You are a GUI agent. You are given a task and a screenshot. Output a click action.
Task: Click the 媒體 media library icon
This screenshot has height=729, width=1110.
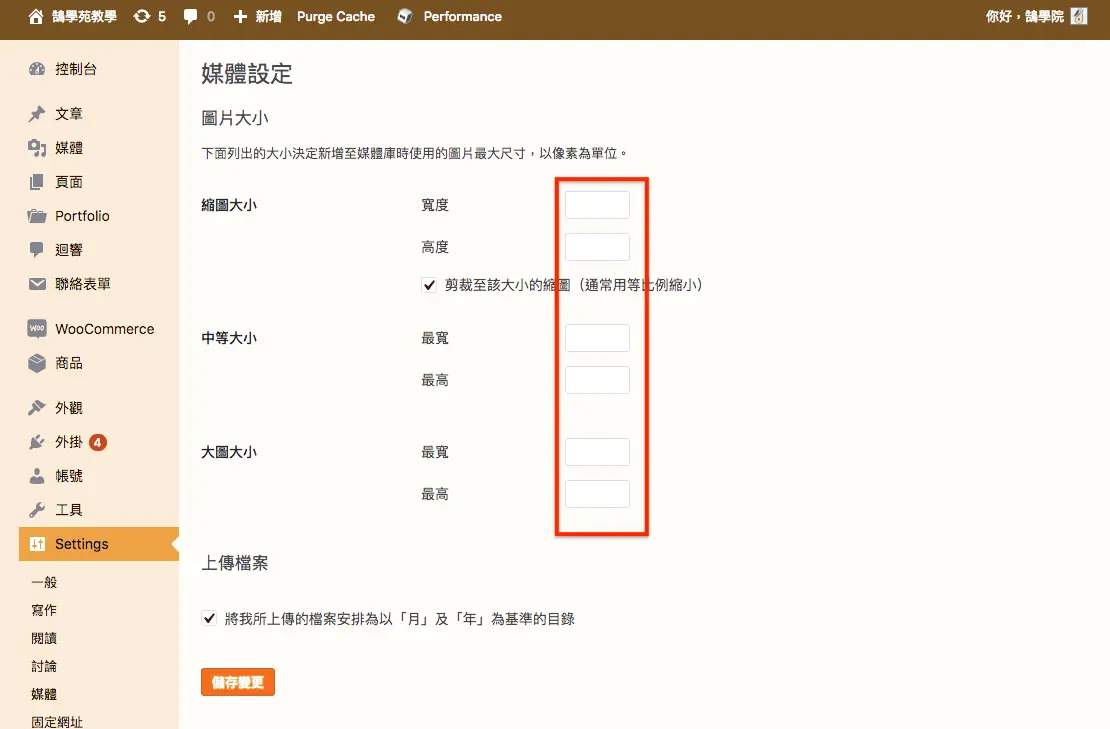[37, 148]
